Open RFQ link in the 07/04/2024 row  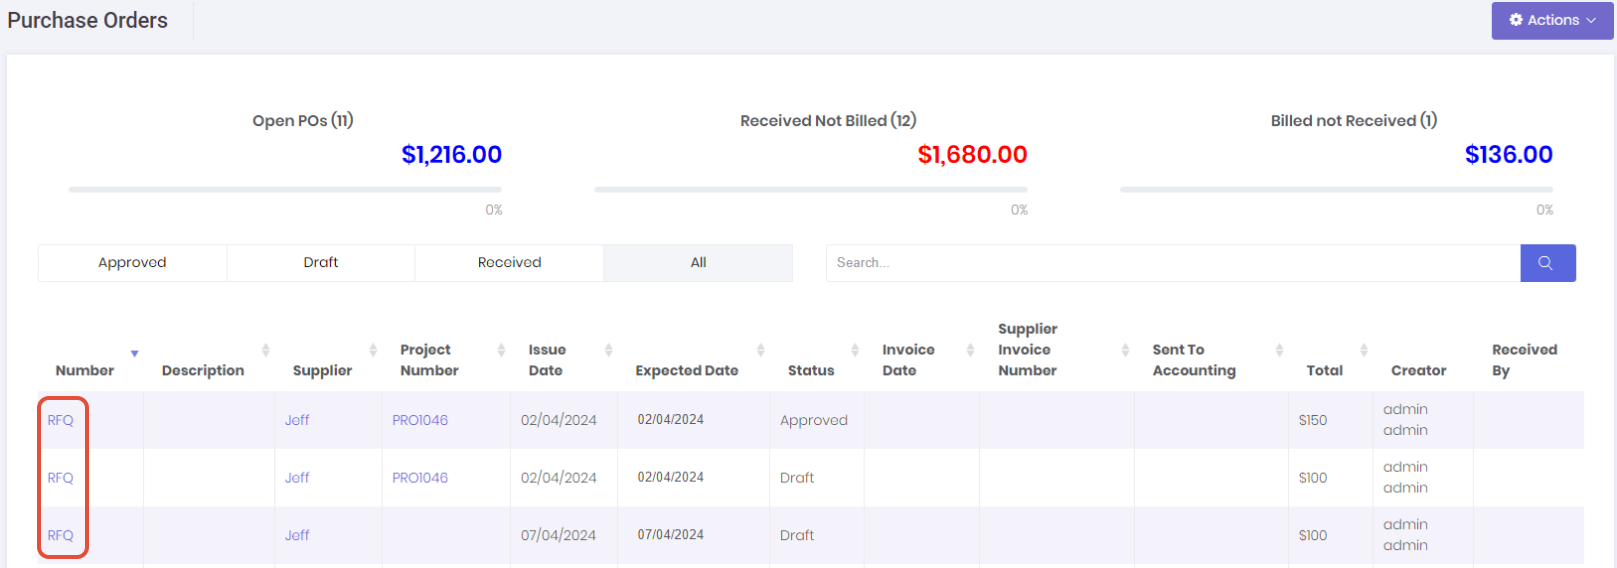pos(60,535)
